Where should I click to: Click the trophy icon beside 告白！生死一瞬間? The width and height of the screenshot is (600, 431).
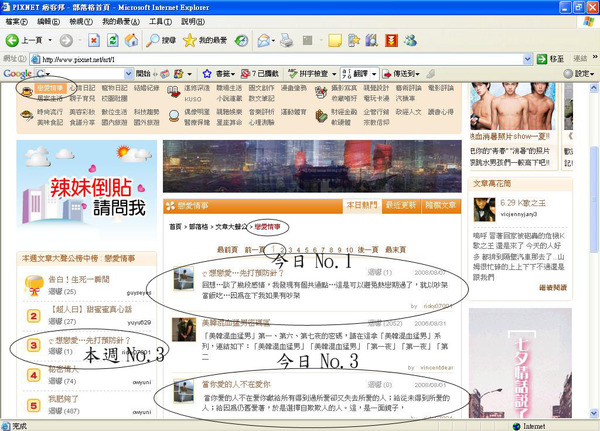pos(34,286)
